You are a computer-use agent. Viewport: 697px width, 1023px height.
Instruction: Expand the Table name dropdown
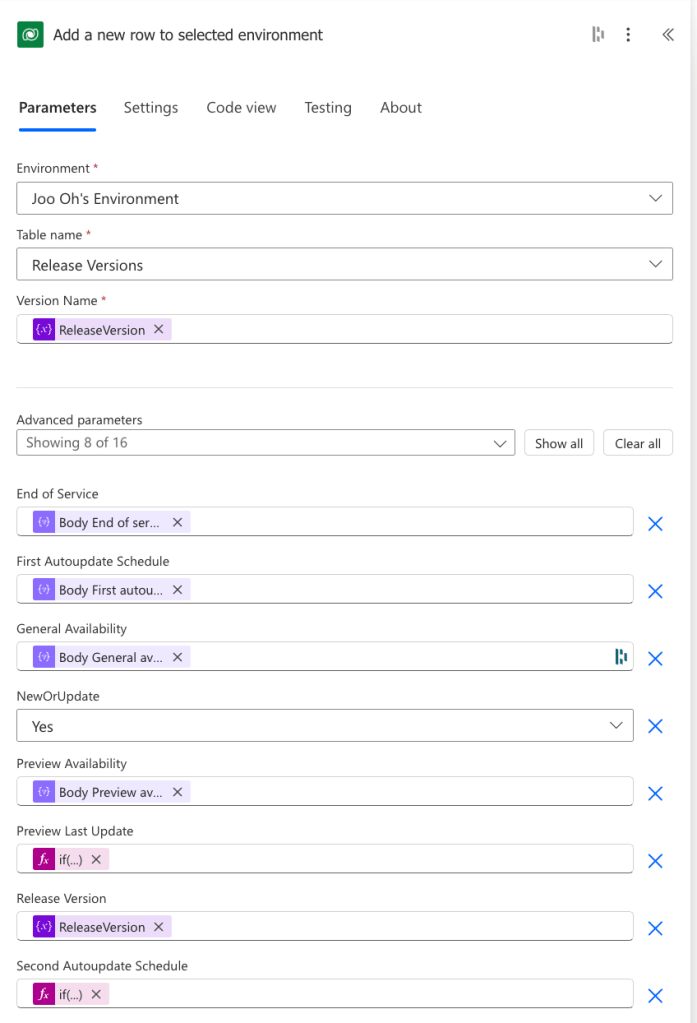coord(344,265)
